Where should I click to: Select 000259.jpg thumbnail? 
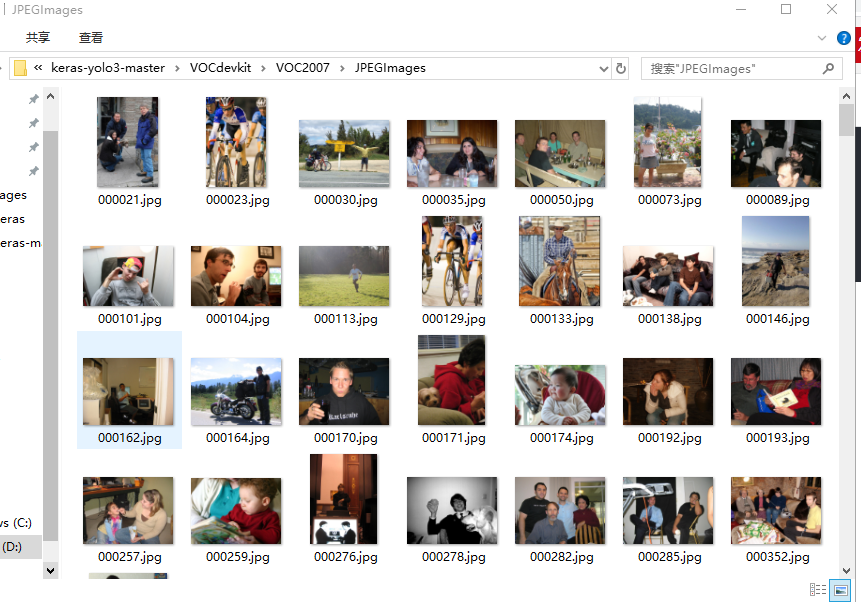pos(236,511)
